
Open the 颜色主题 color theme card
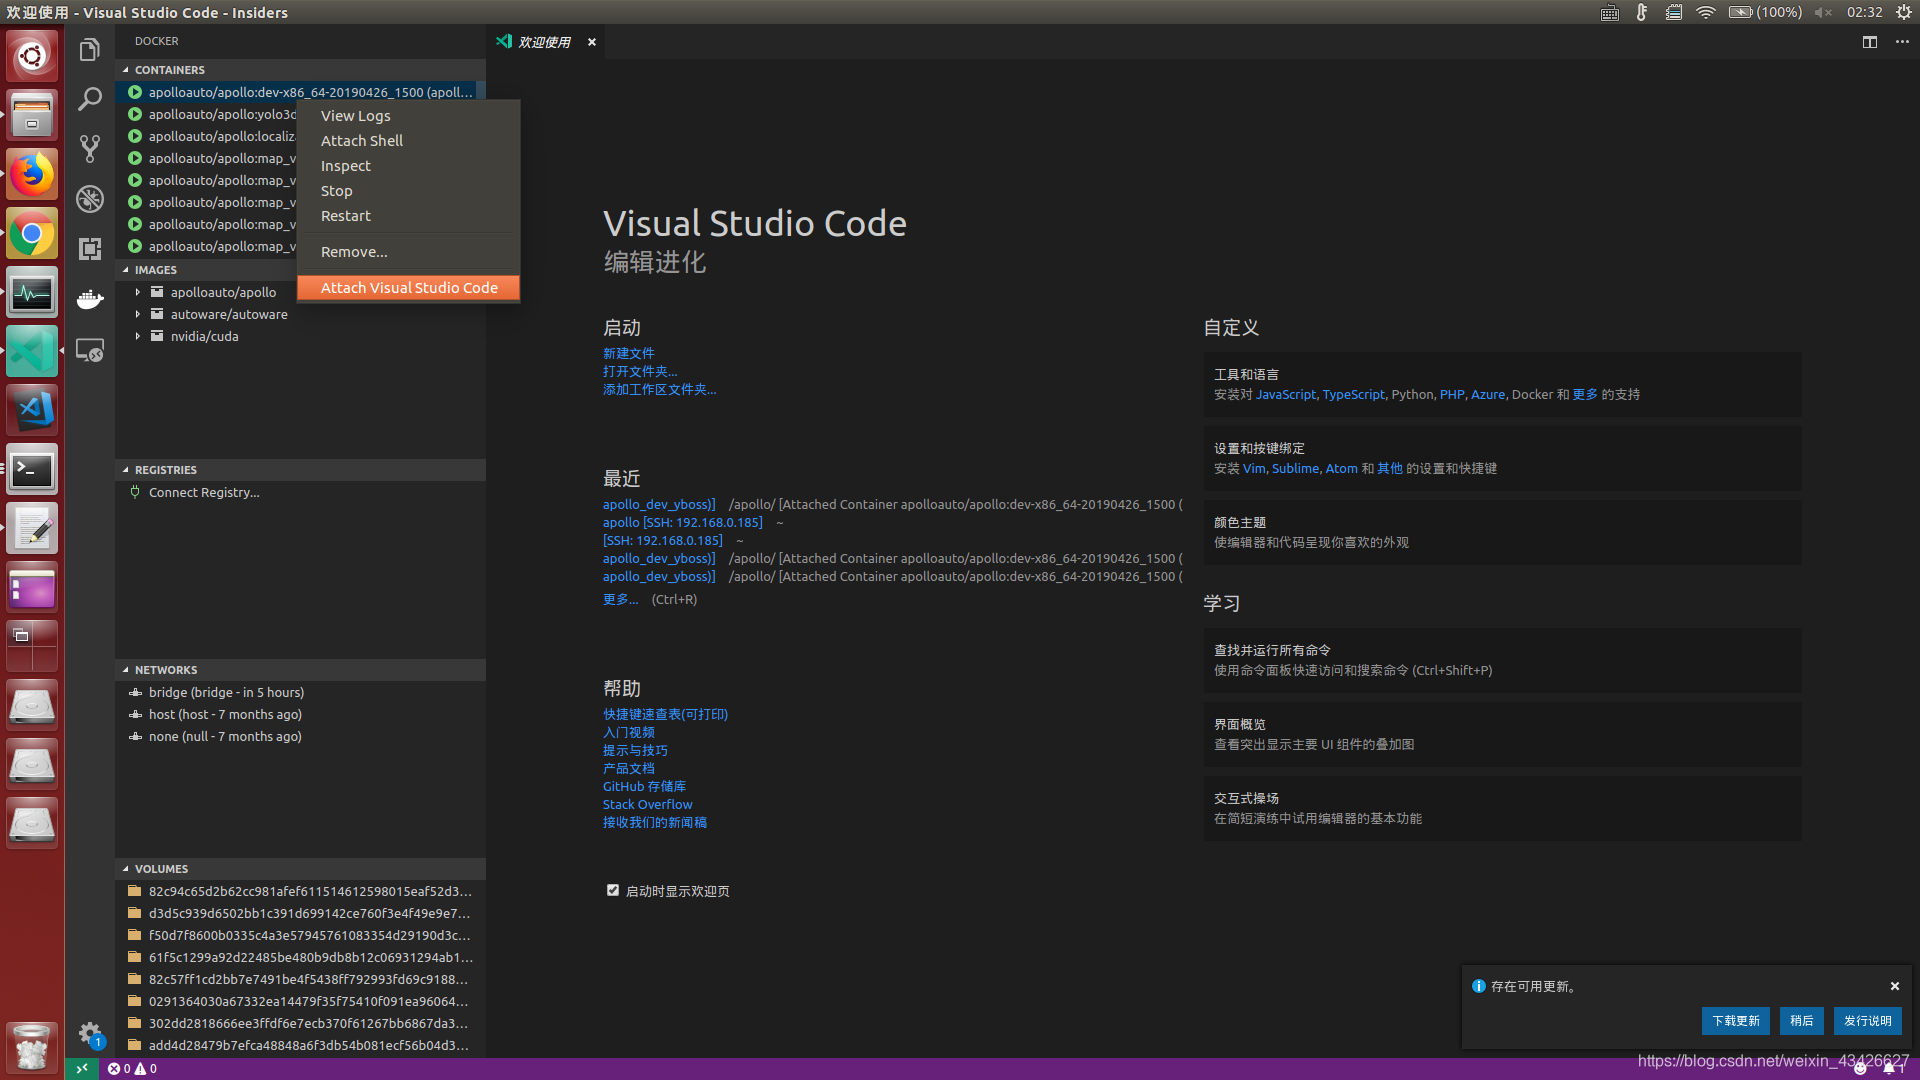[x=1502, y=532]
